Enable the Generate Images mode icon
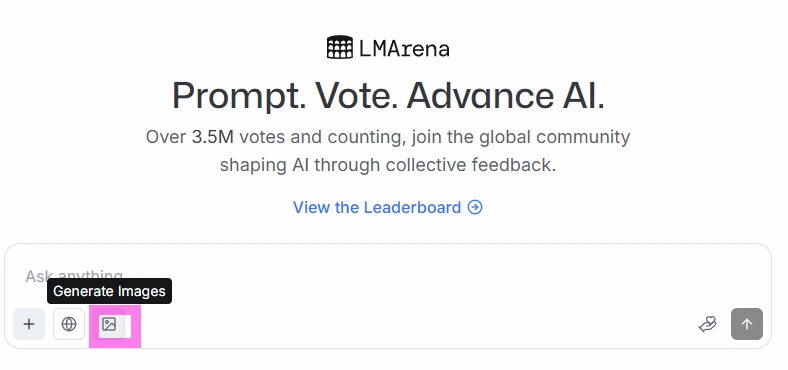 coord(109,324)
